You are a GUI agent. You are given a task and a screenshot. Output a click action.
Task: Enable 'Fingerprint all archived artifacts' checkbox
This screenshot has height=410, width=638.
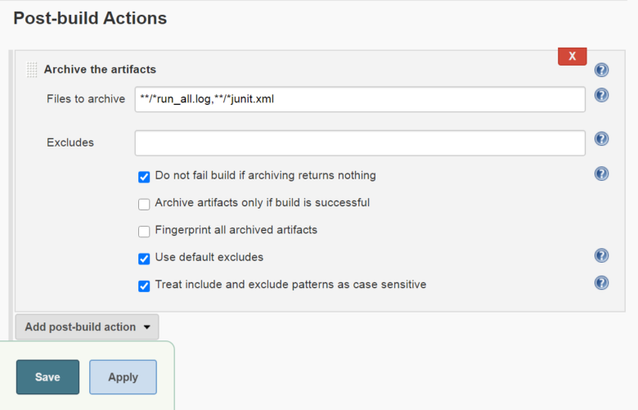pos(144,230)
